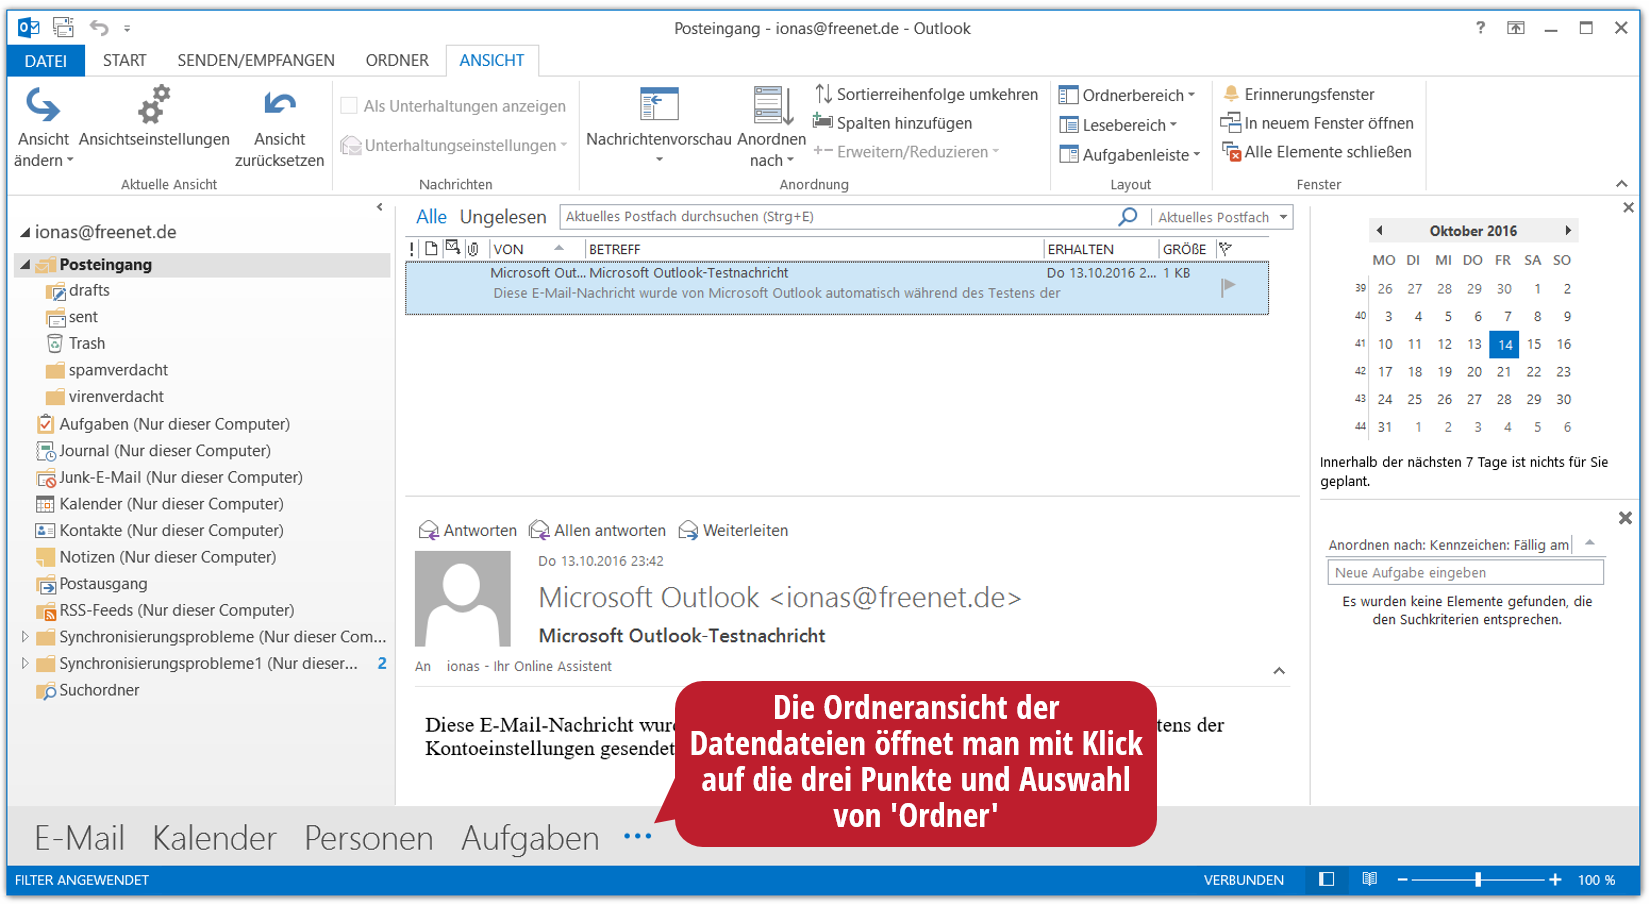Flag the Microsoft Outlook-Testnachricht message
Viewport: 1650px width, 905px height.
click(x=1228, y=287)
